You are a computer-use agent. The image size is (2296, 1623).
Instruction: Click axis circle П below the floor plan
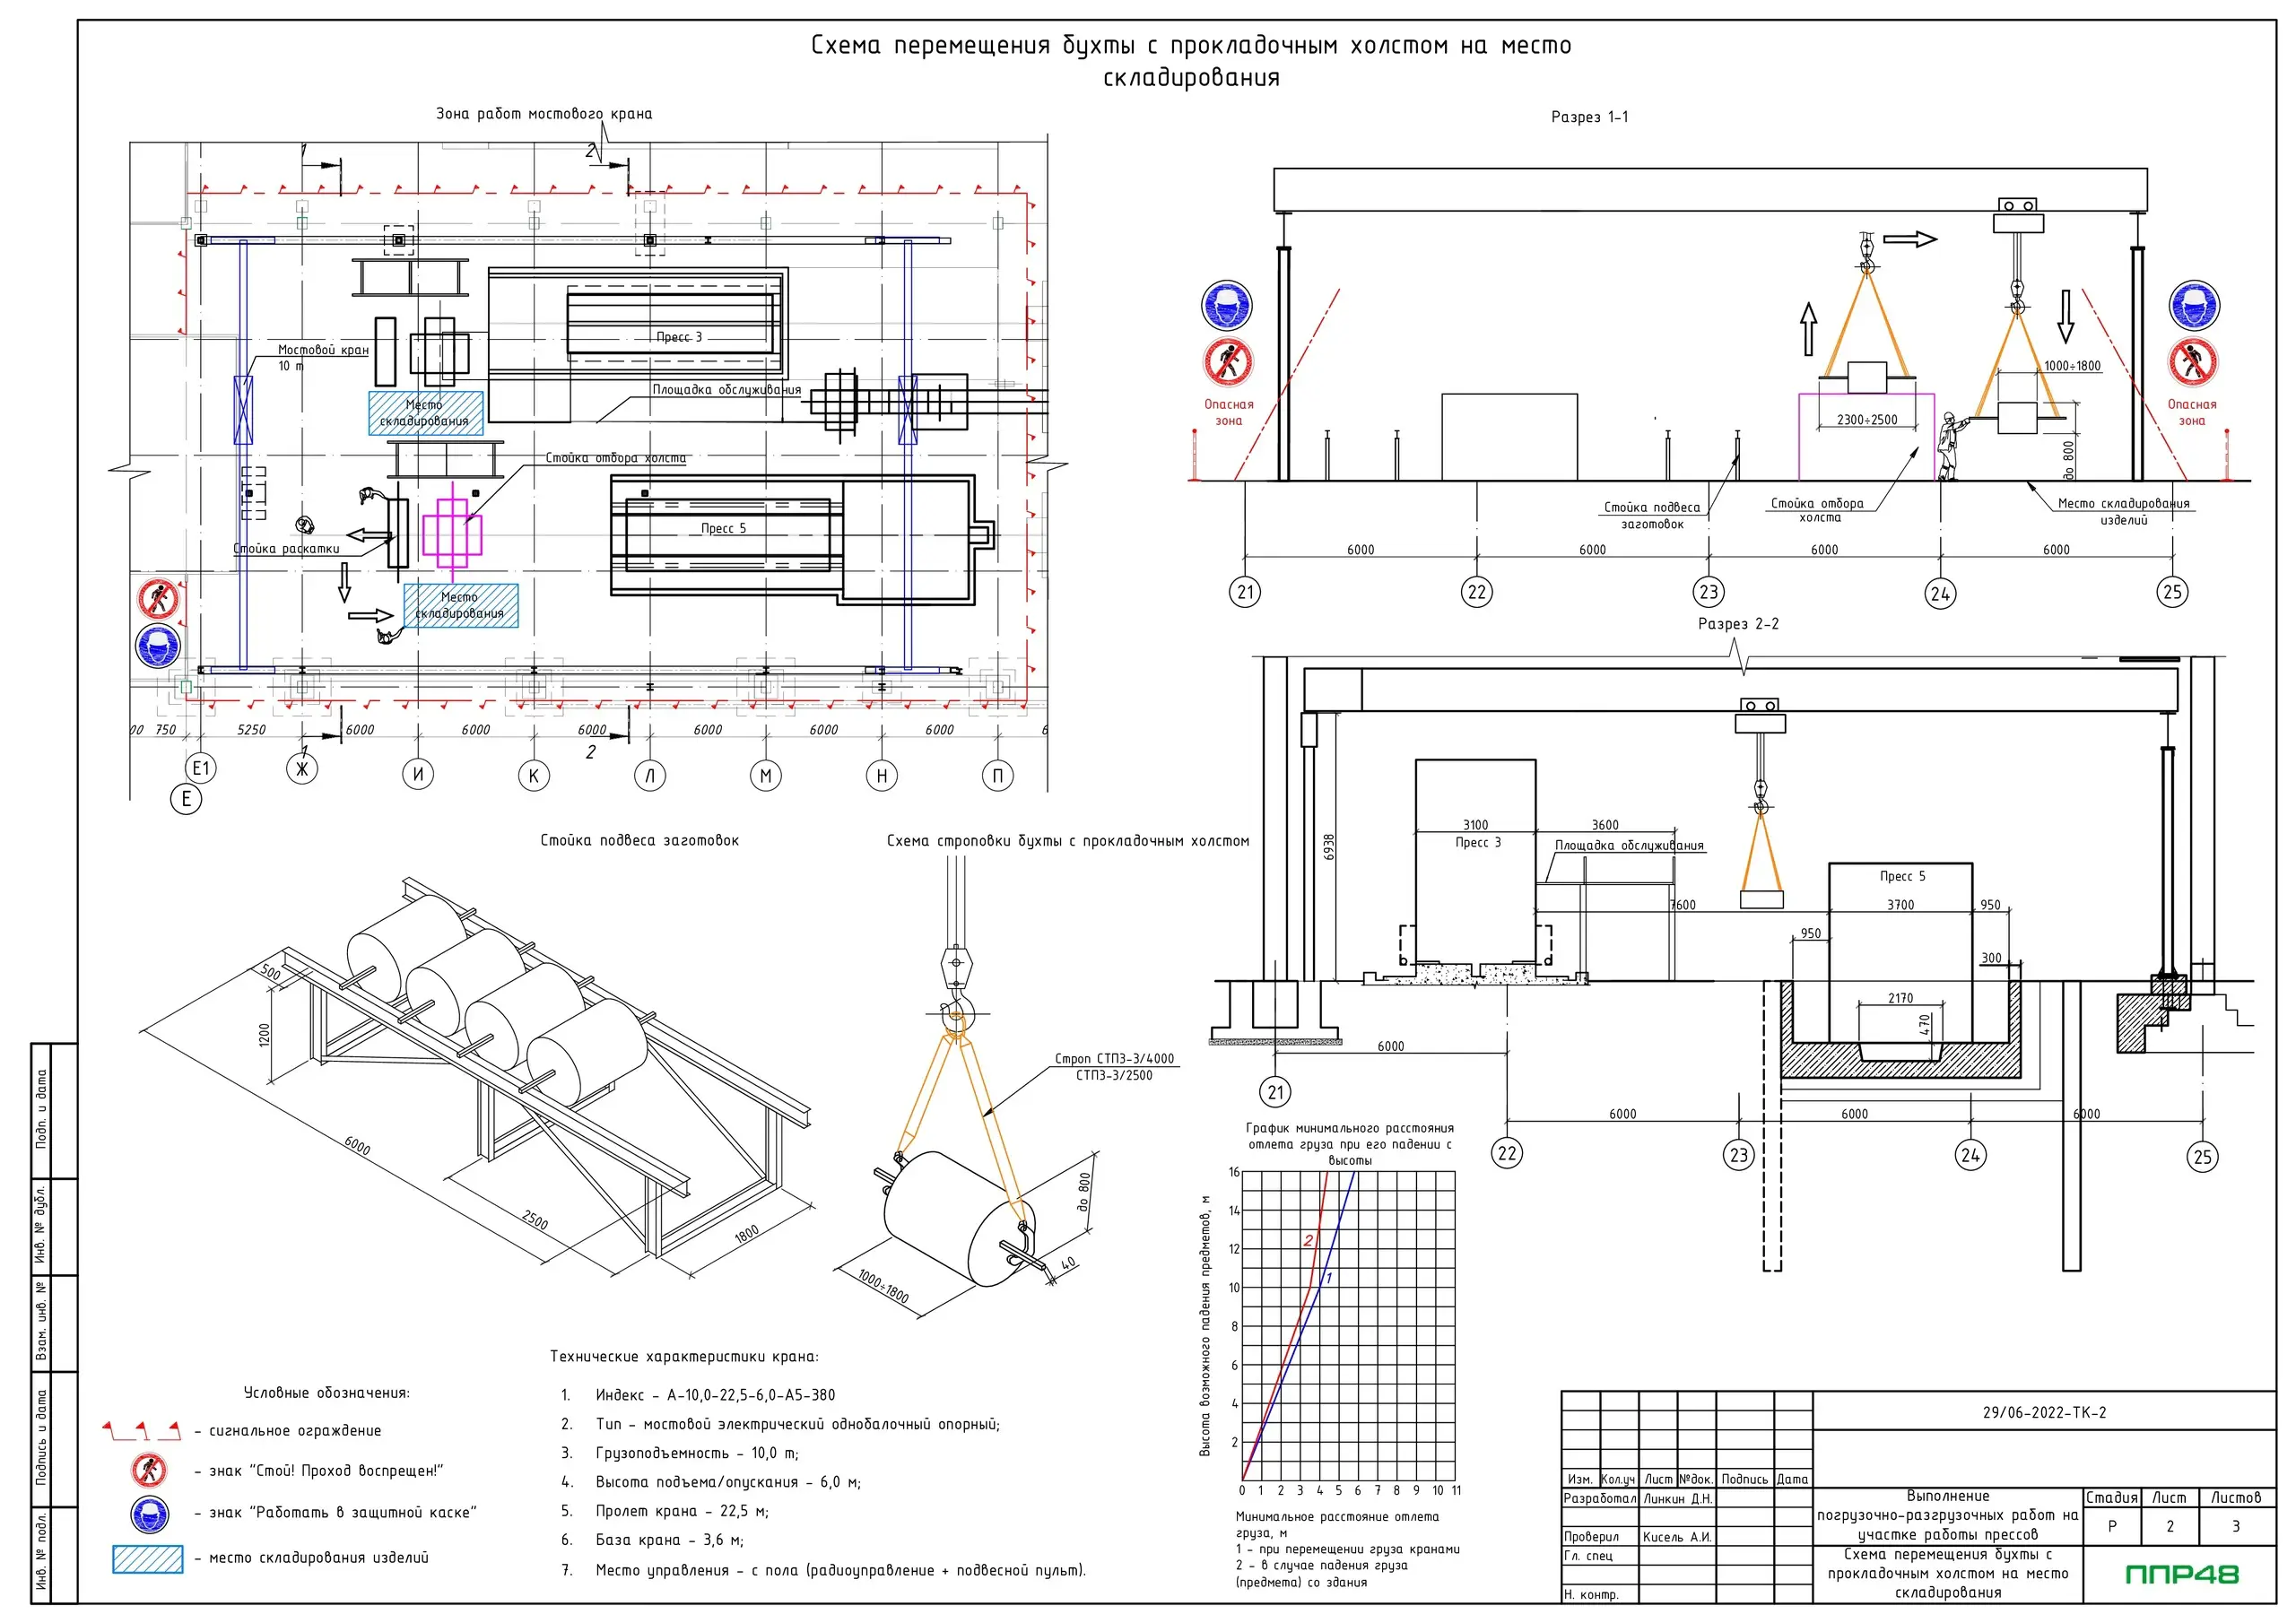click(997, 775)
